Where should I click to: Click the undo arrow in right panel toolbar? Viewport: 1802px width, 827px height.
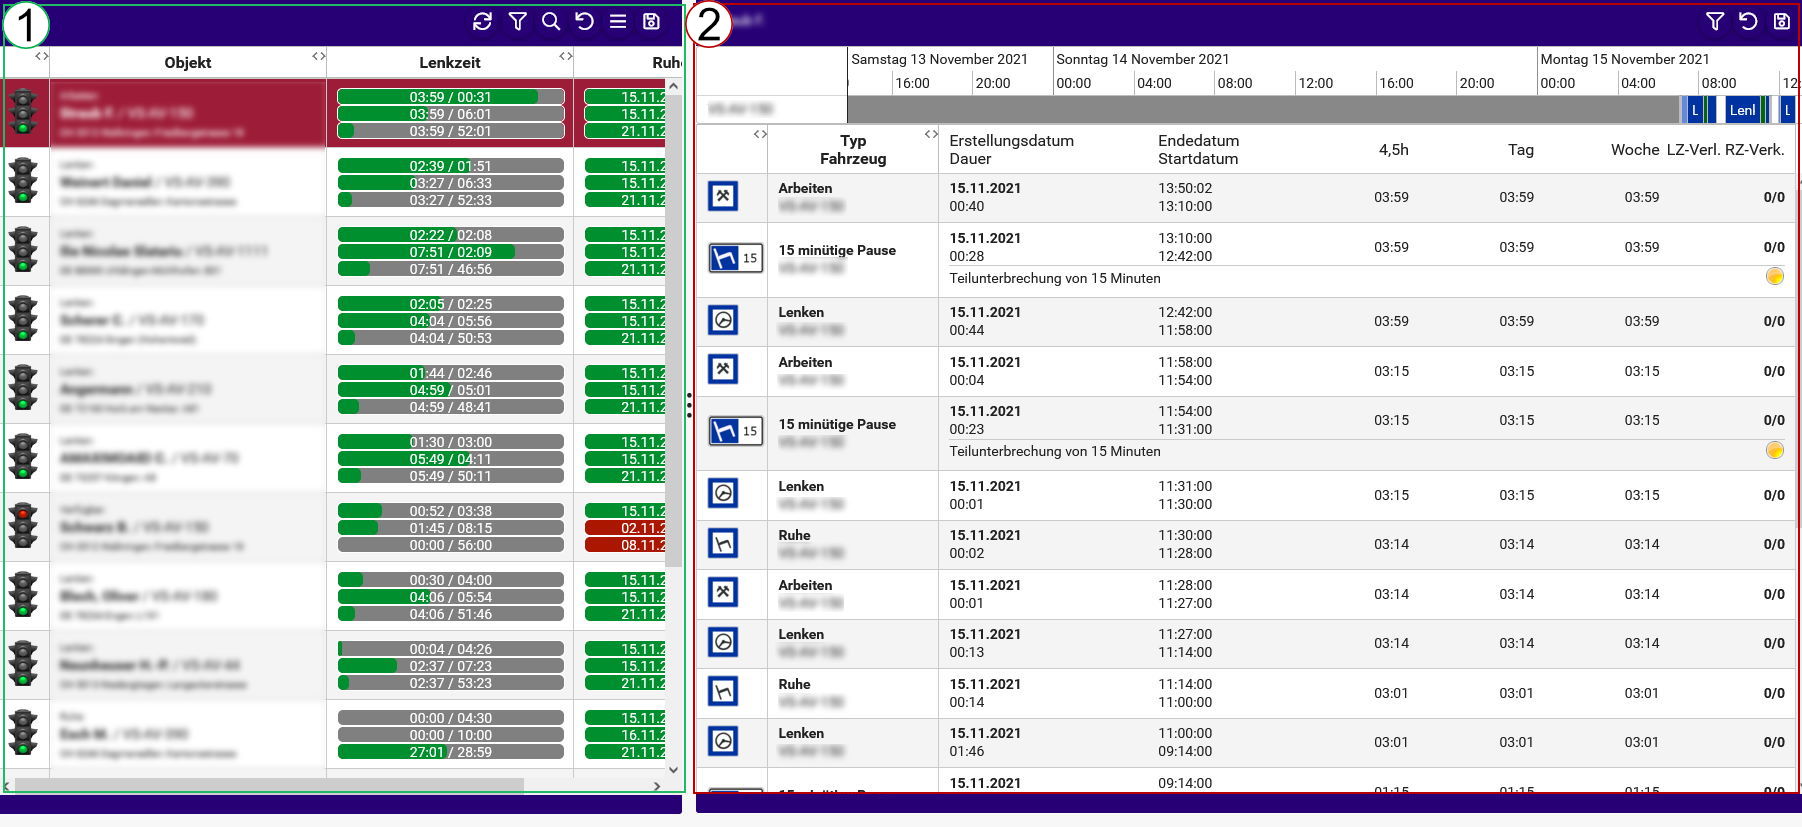coord(1748,21)
